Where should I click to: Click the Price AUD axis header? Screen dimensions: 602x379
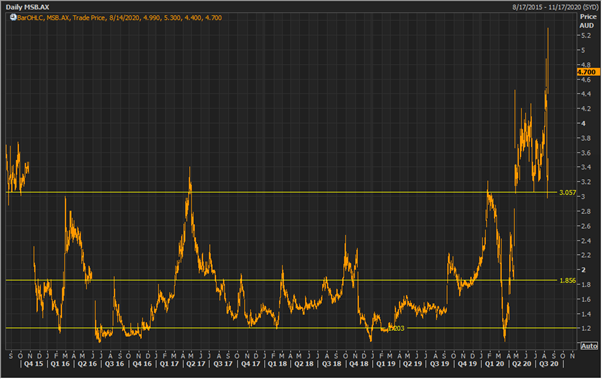587,21
